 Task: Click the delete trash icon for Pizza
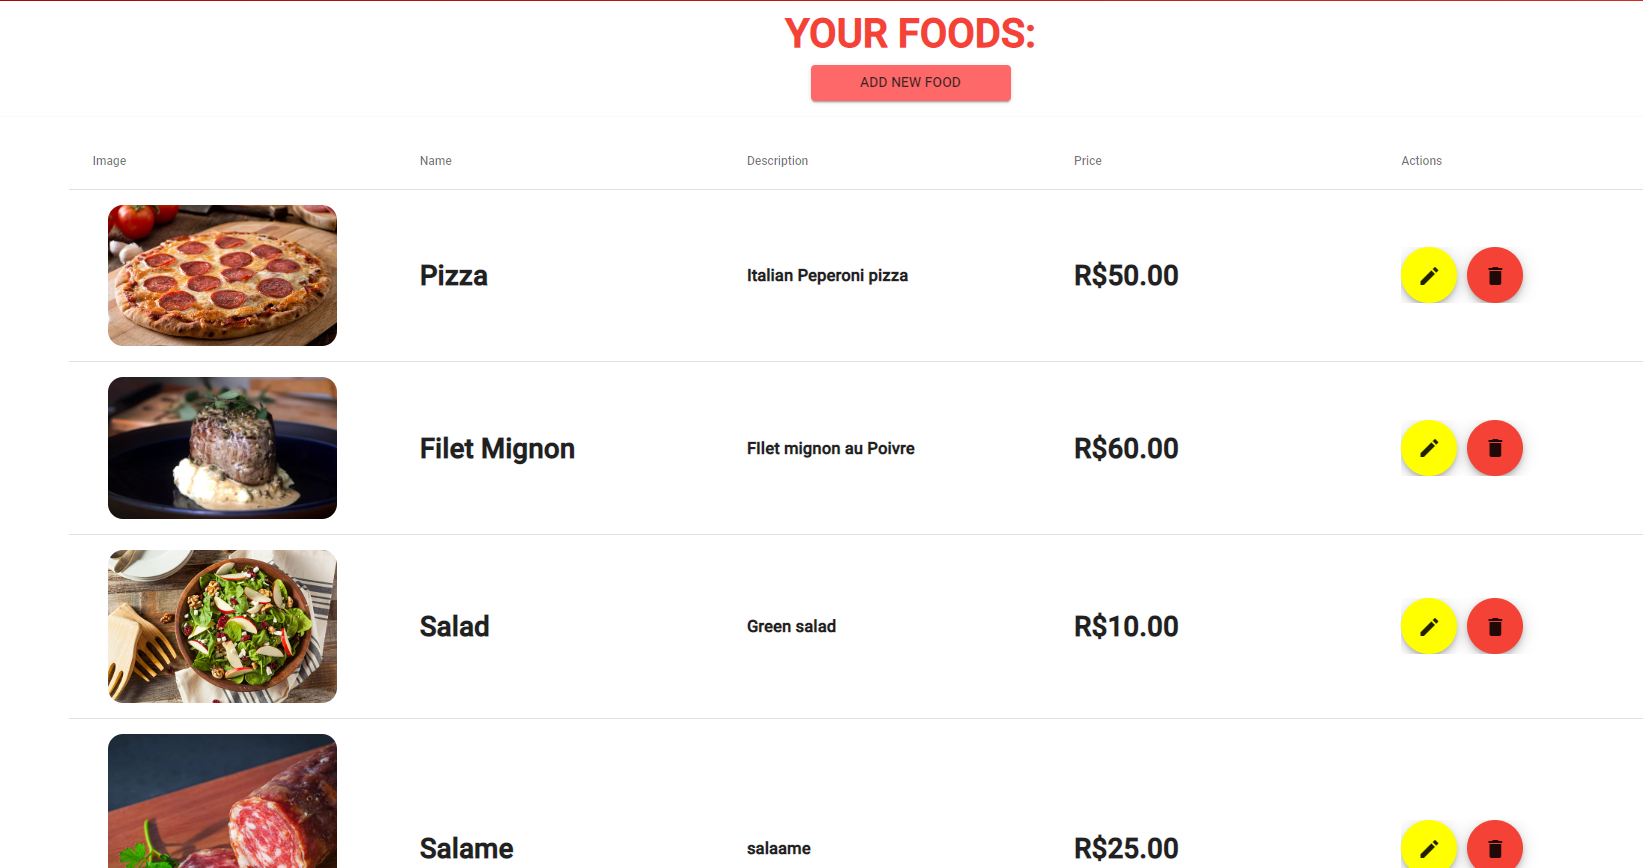(1495, 275)
